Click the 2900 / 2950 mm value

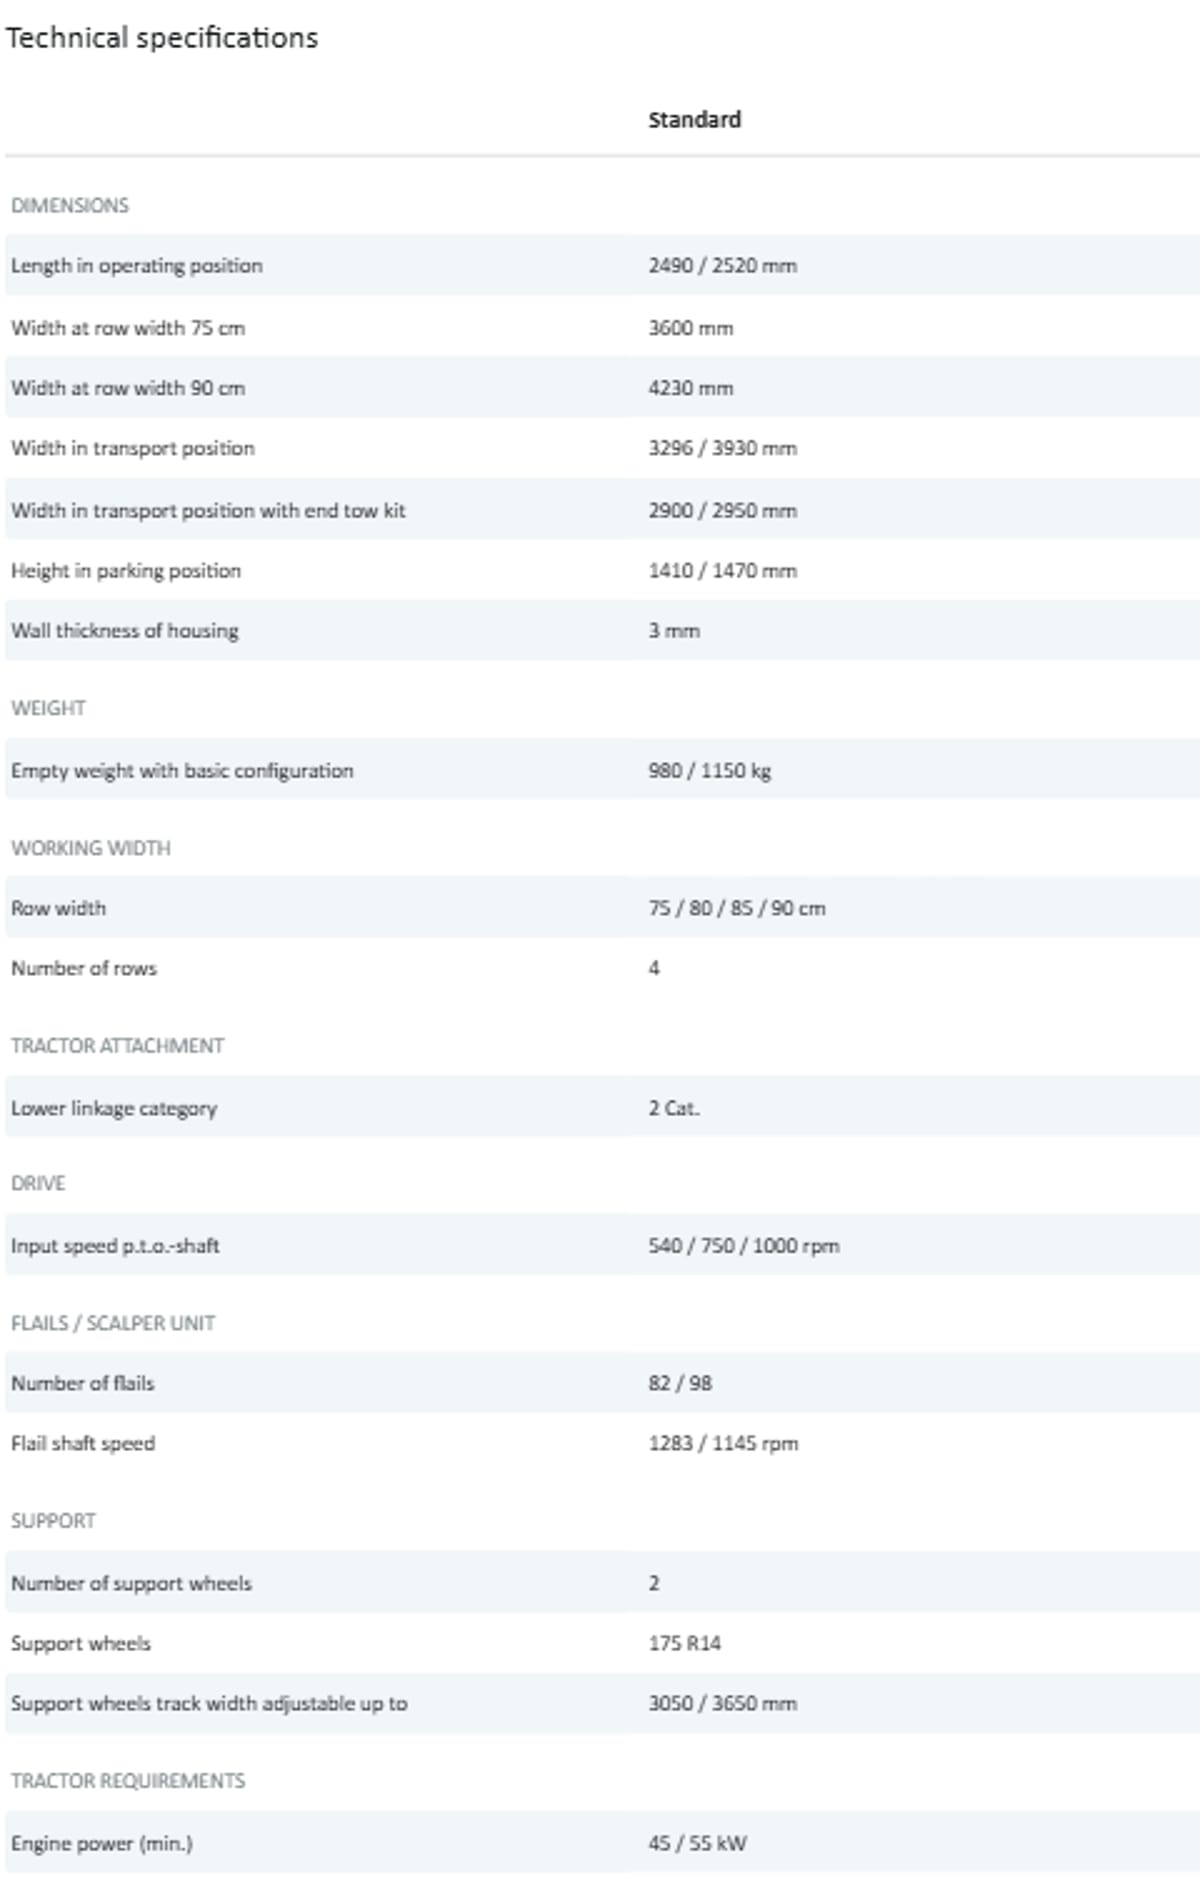[x=722, y=511]
